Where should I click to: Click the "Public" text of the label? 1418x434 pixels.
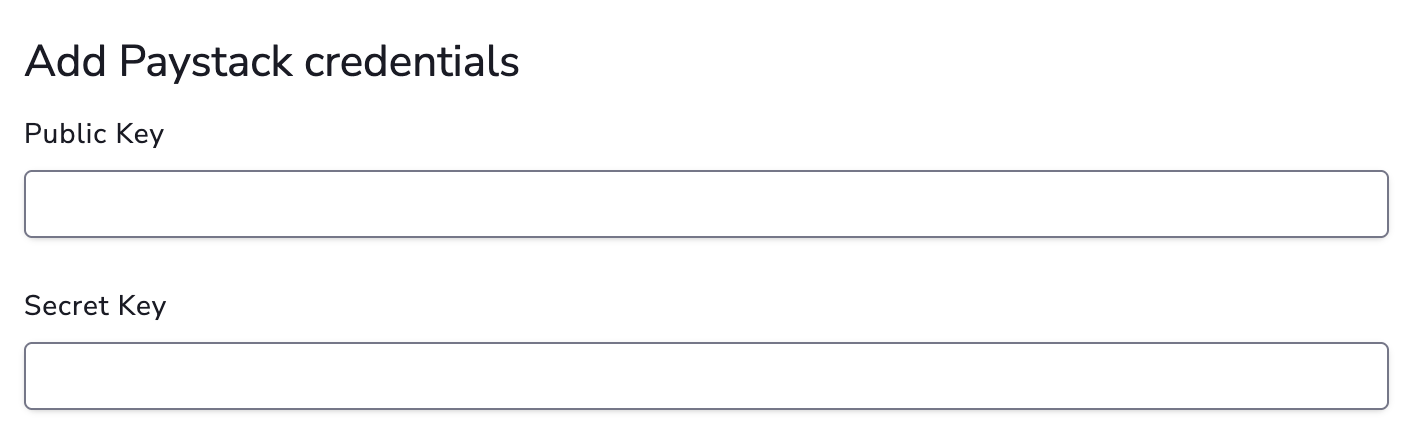pos(66,134)
